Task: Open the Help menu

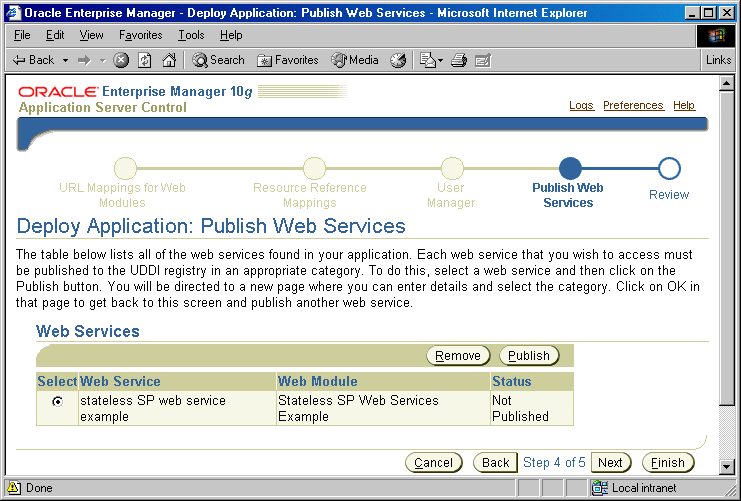Action: [x=231, y=35]
